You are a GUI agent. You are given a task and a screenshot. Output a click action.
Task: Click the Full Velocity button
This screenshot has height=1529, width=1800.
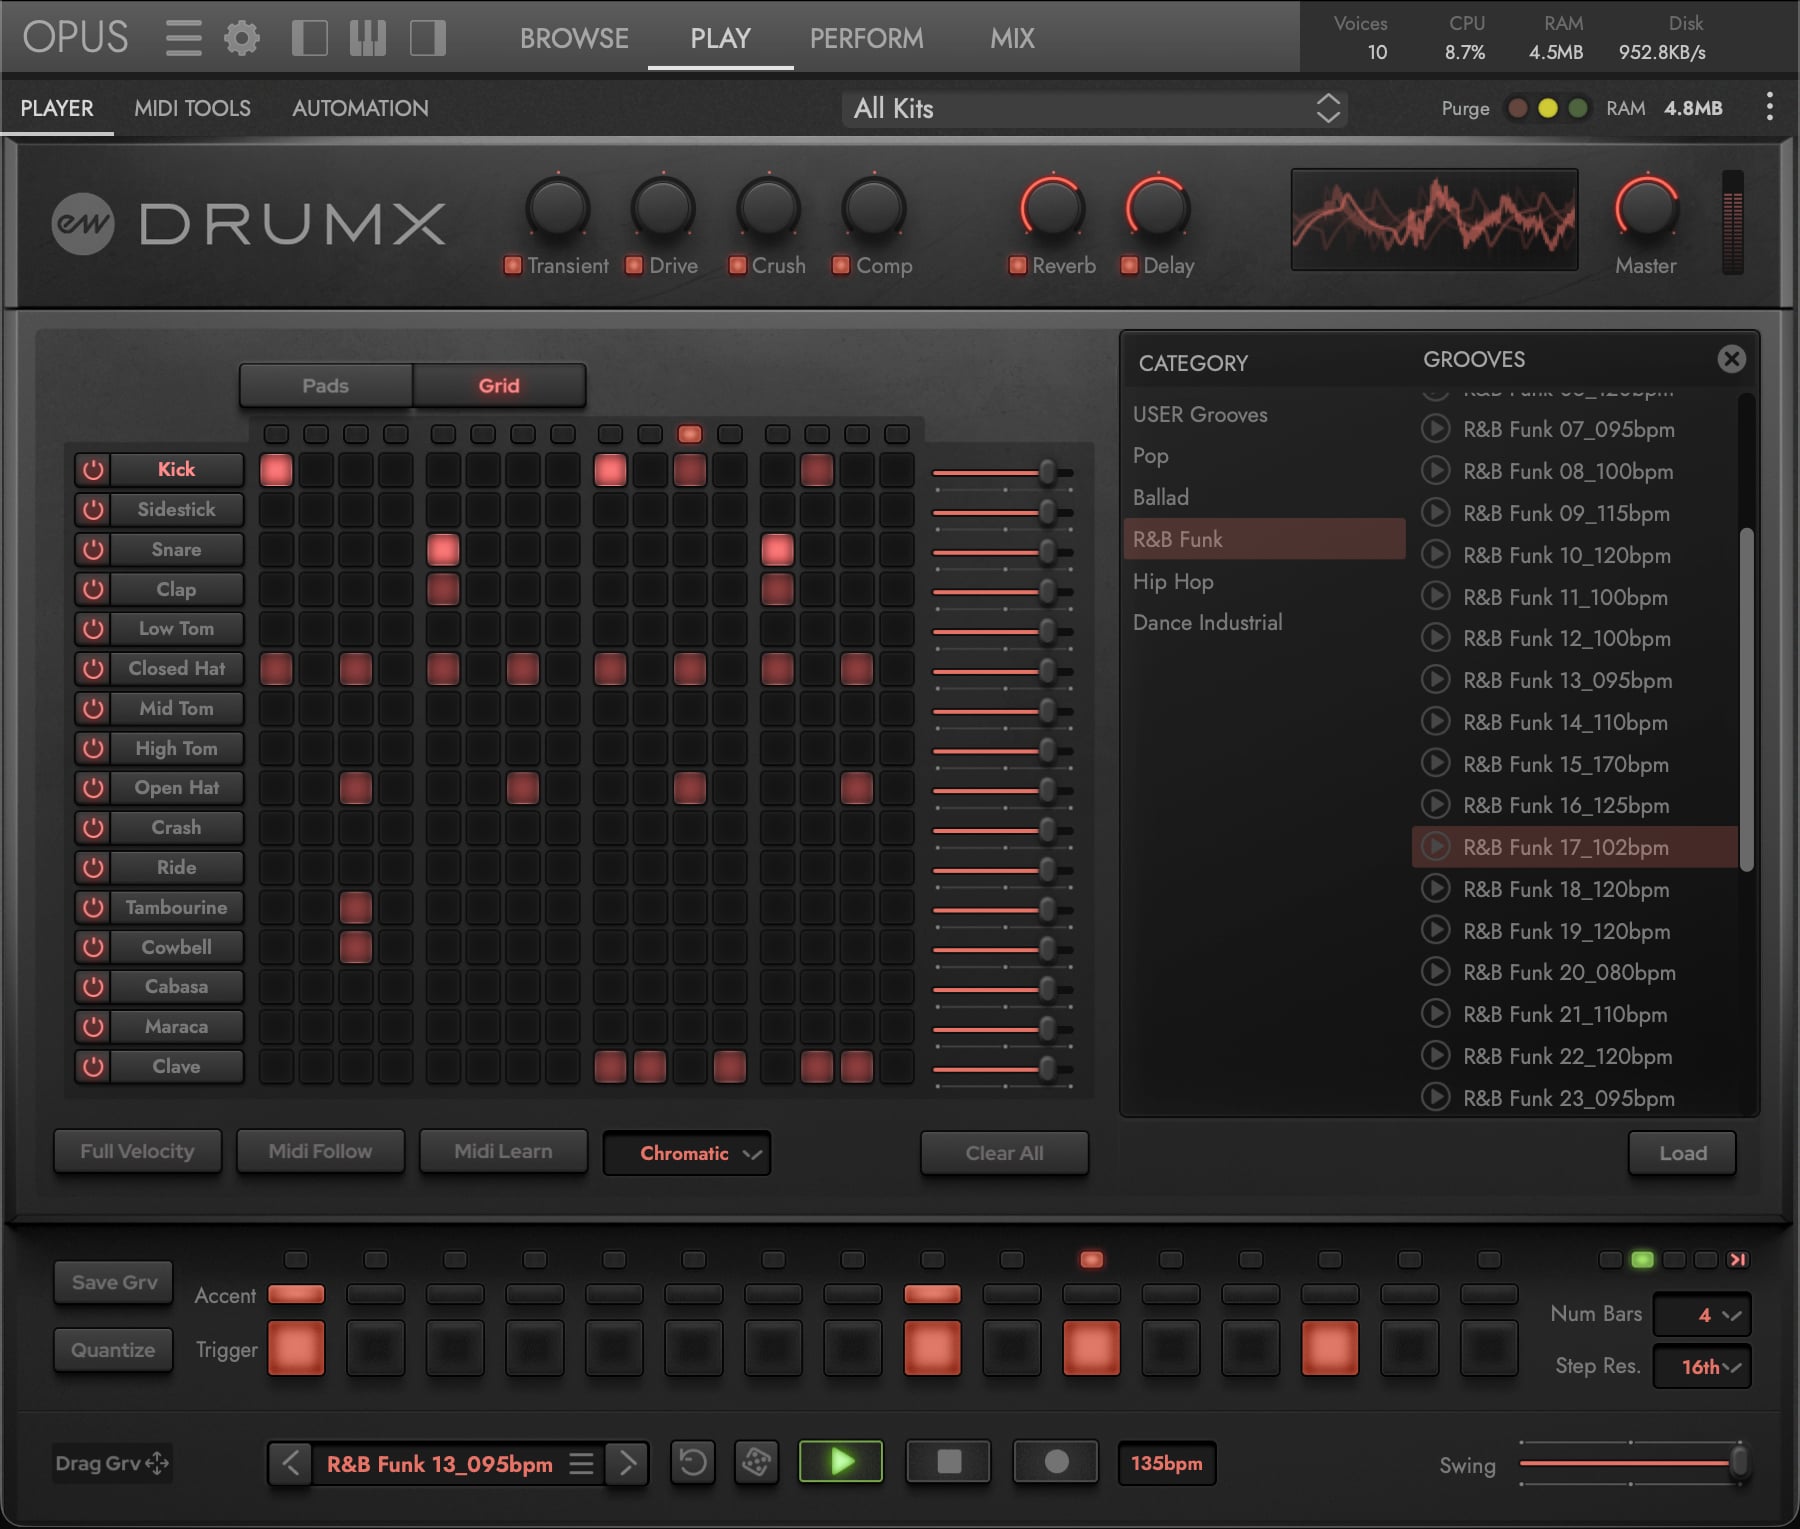click(137, 1151)
